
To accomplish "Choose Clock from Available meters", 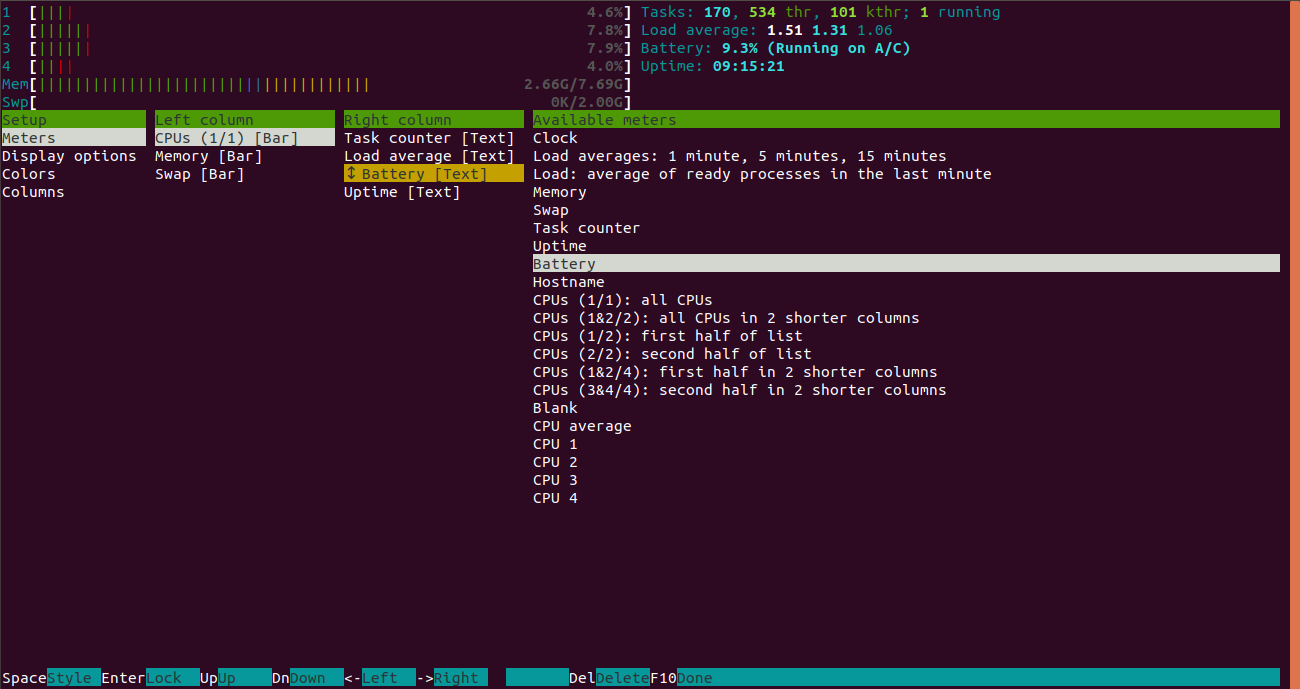I will click(555, 137).
